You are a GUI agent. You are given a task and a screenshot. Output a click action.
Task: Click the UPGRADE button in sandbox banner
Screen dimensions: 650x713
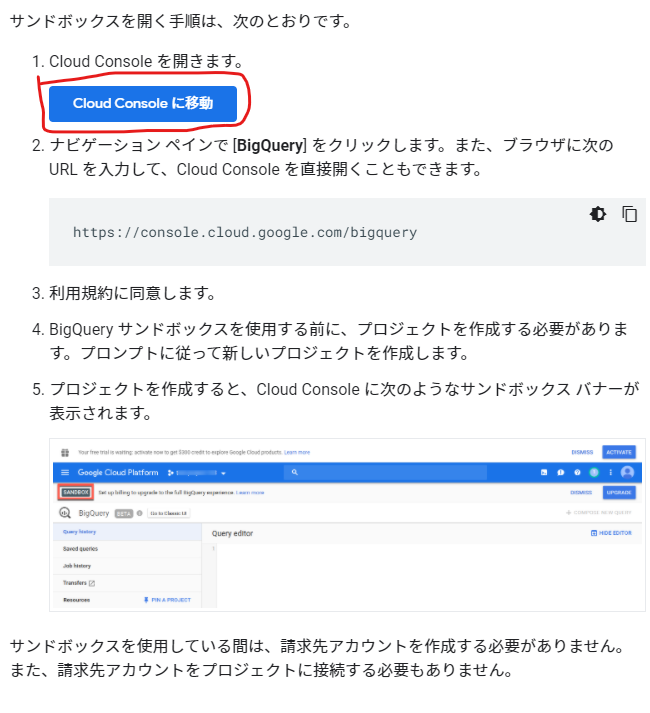[619, 492]
